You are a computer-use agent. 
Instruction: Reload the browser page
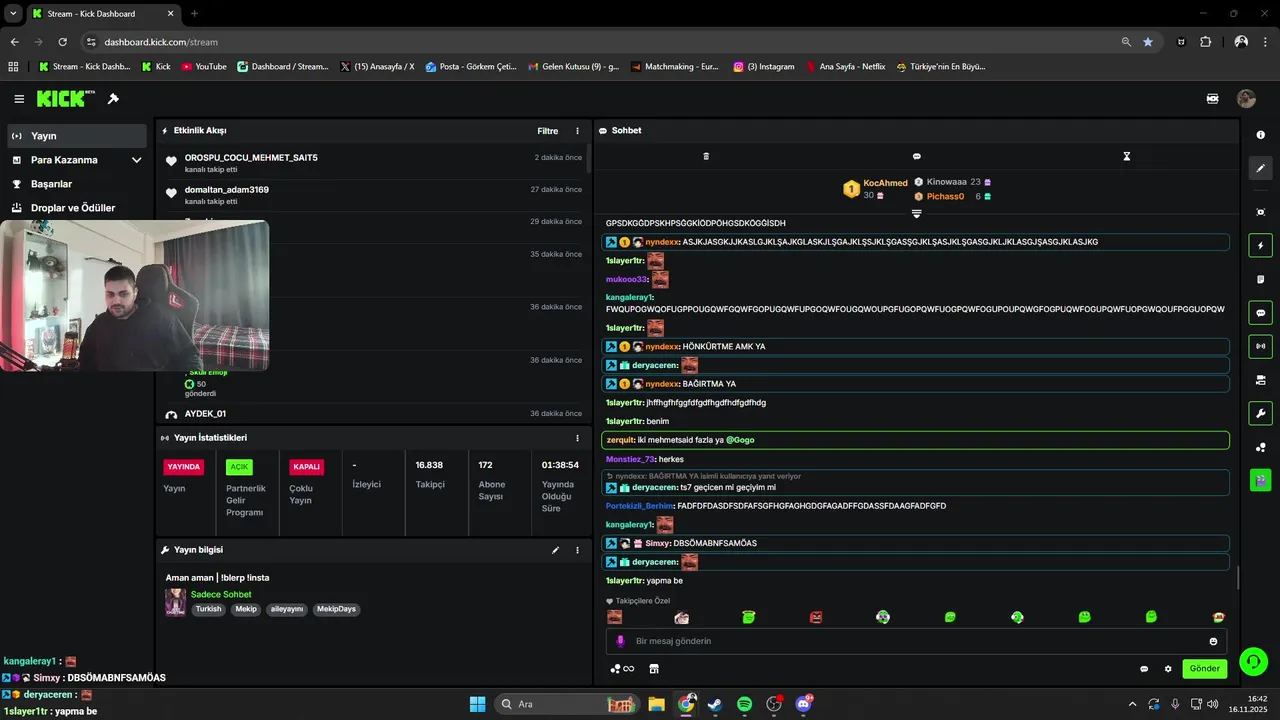(x=62, y=42)
